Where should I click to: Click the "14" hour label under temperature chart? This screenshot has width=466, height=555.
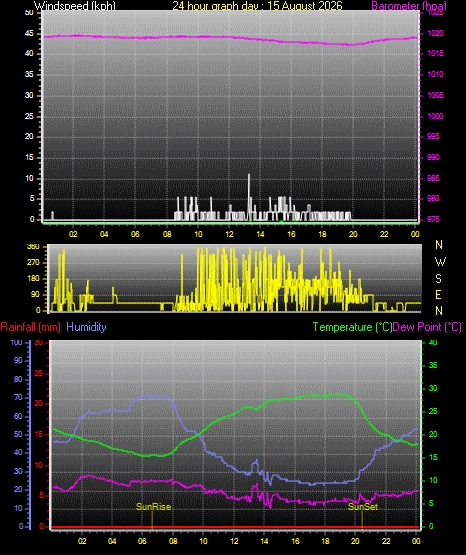point(264,541)
